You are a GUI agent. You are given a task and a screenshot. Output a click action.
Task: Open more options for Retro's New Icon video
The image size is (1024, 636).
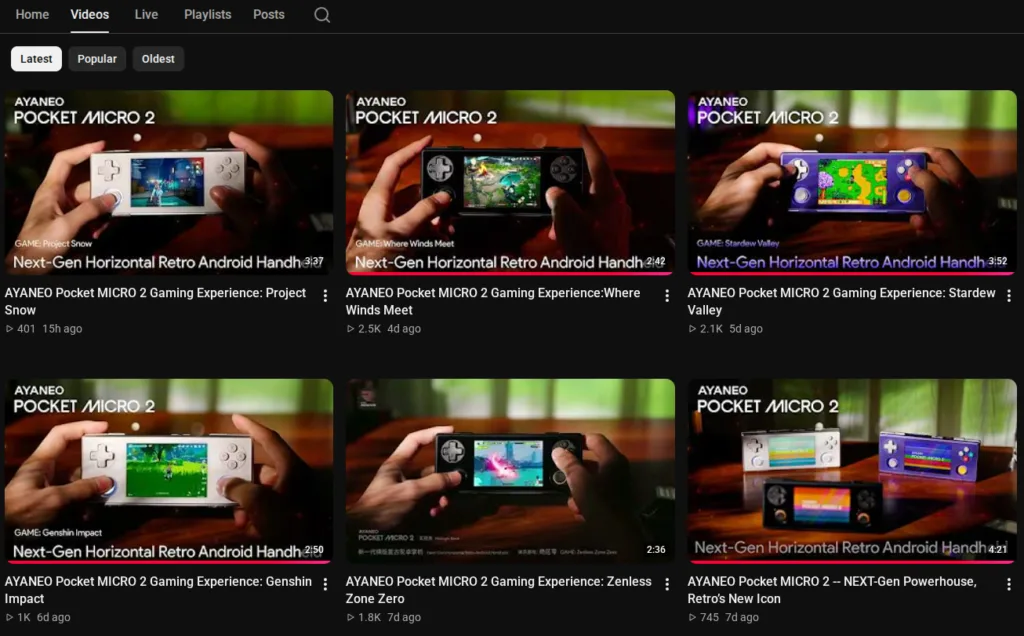(1008, 584)
